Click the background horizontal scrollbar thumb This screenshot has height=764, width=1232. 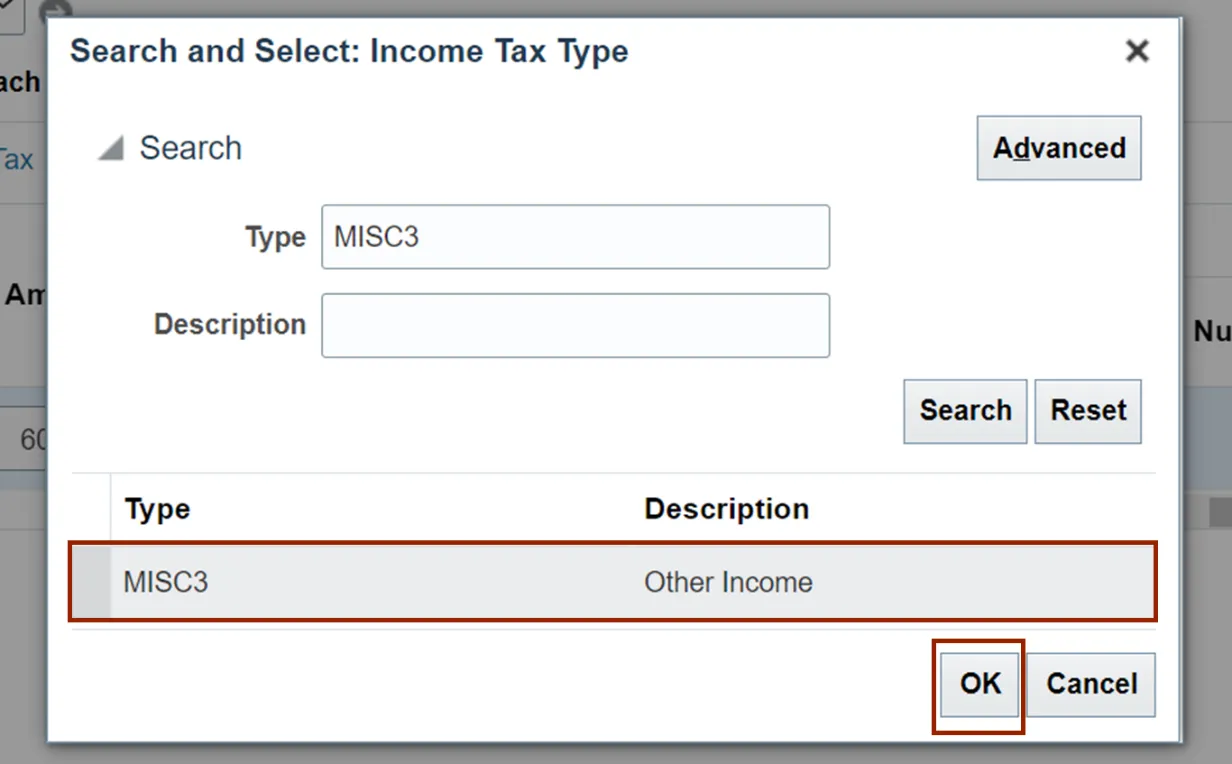click(x=1220, y=512)
